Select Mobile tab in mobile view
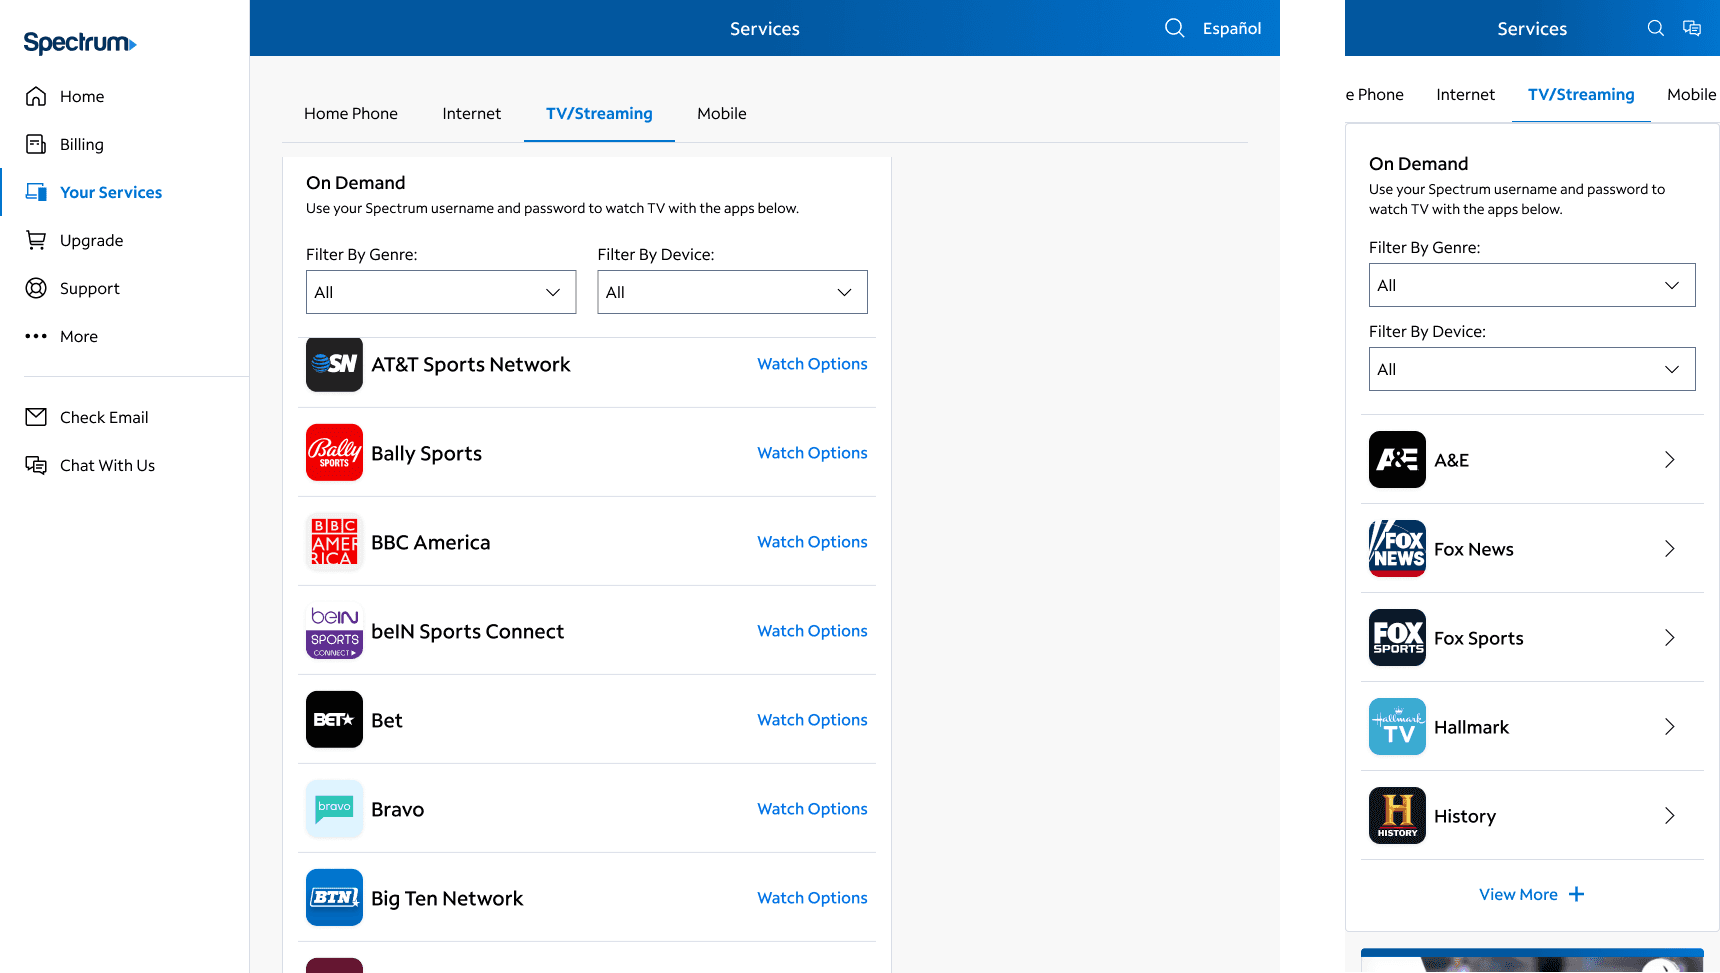 (x=1692, y=94)
